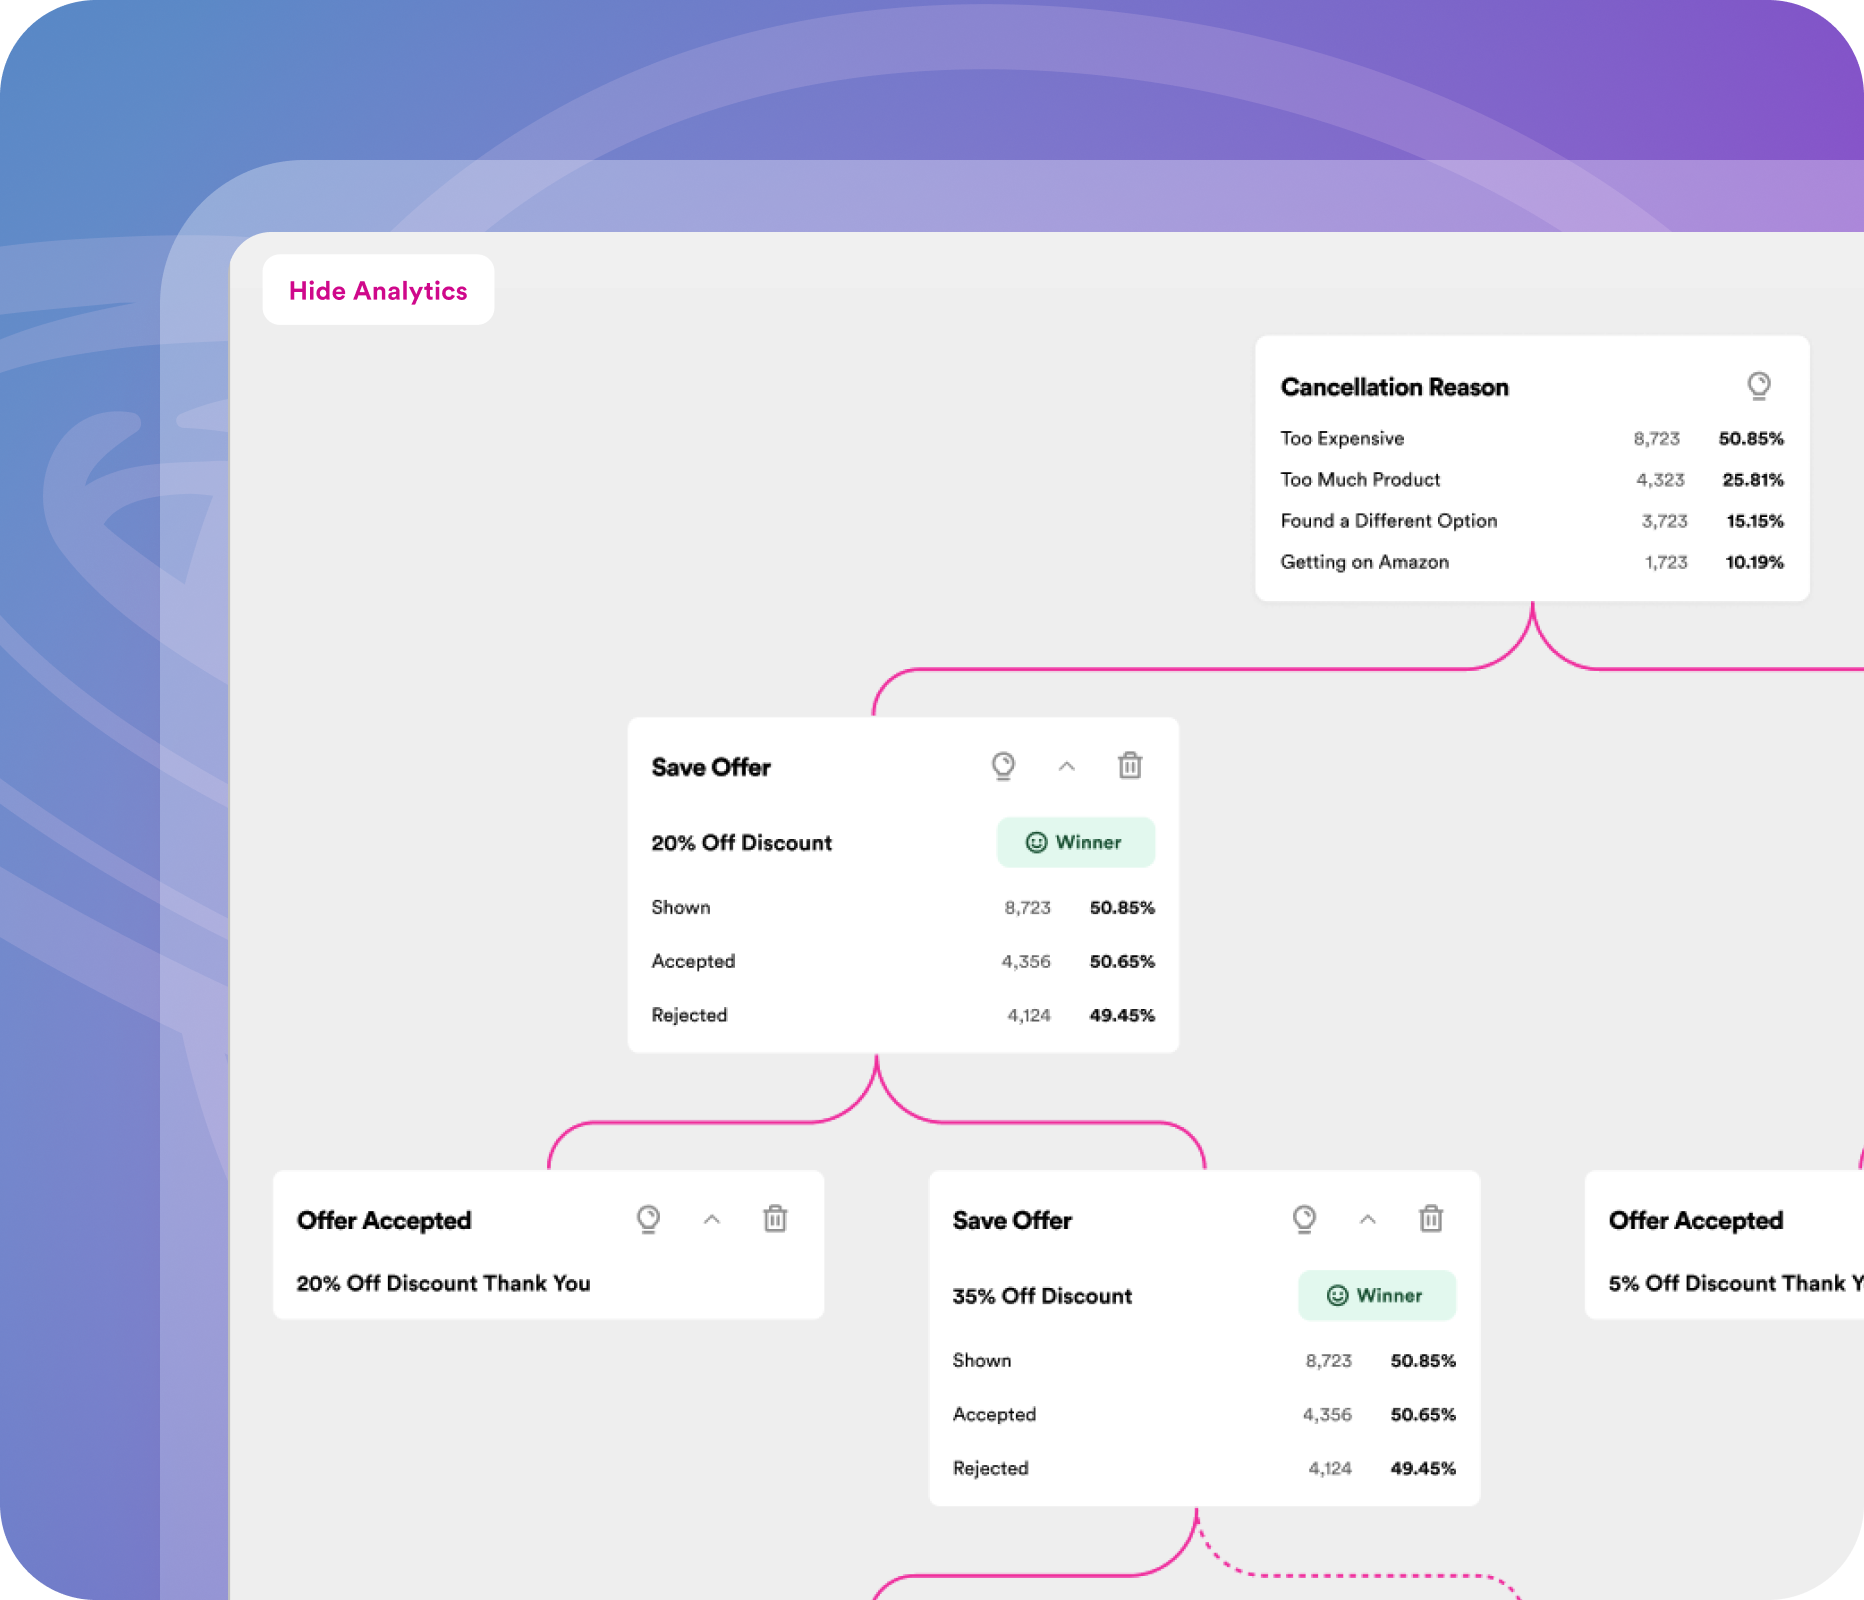Click lightbulb icon on 20% Off Save Offer
Screen dimensions: 1864x1600
click(x=1003, y=766)
